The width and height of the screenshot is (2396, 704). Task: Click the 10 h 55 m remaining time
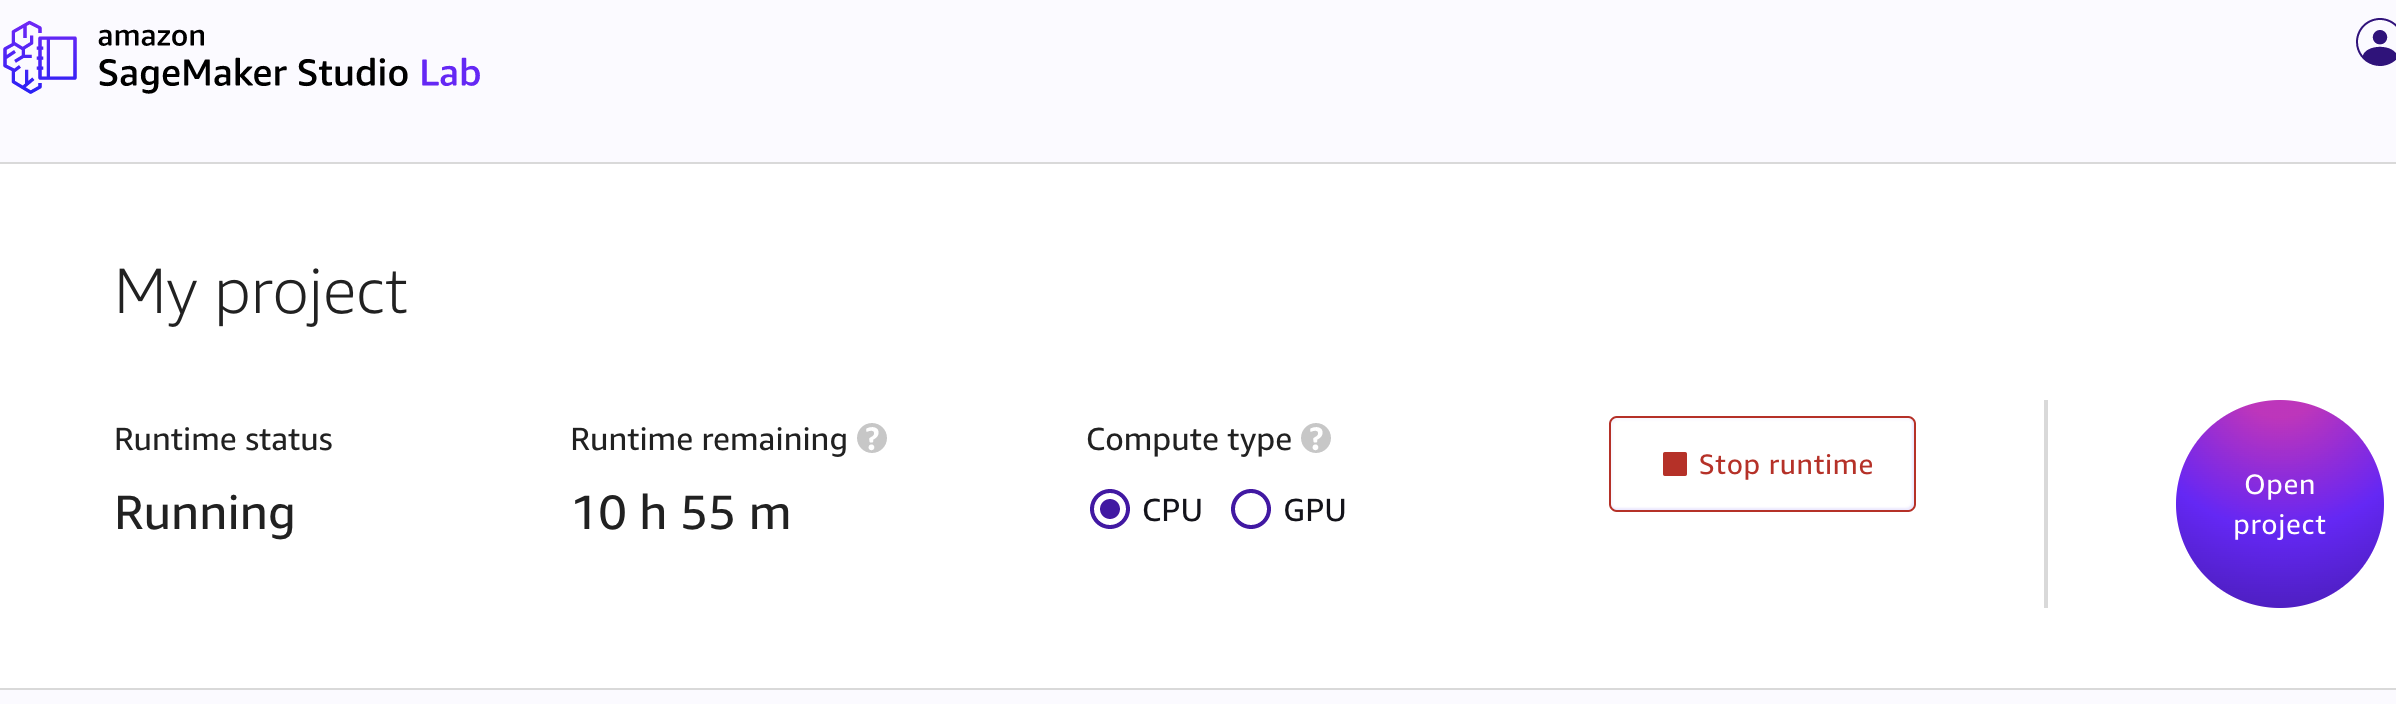681,513
